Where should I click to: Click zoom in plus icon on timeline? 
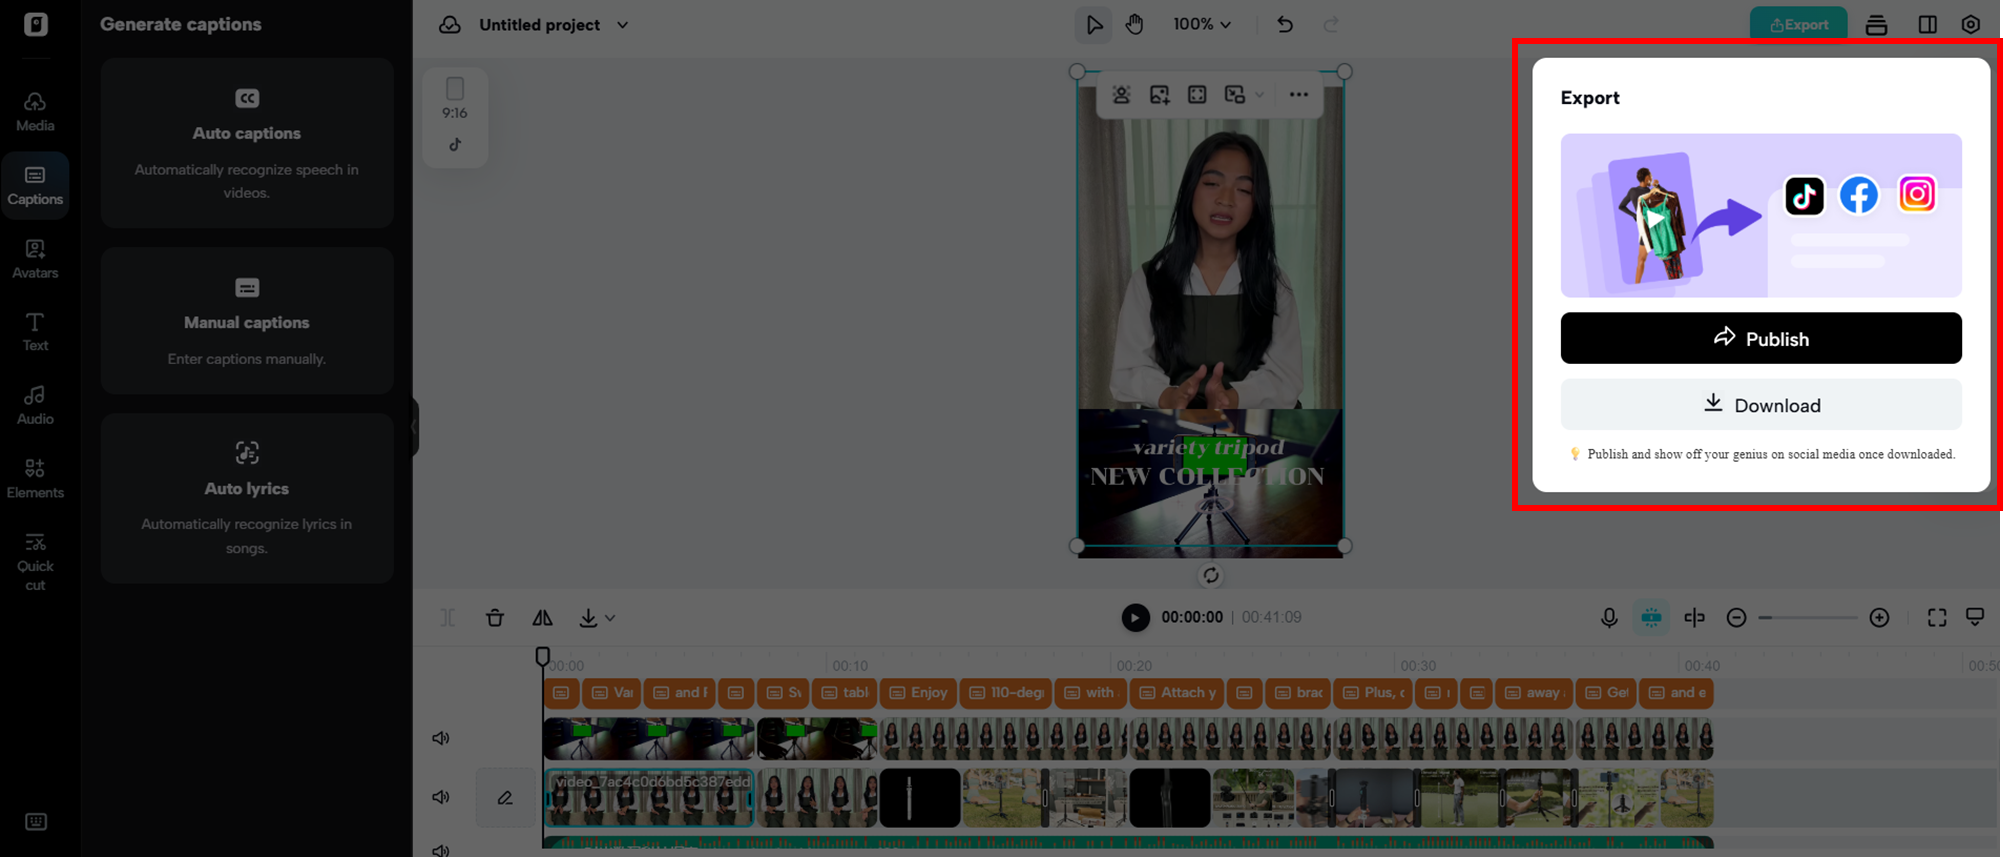pos(1879,618)
